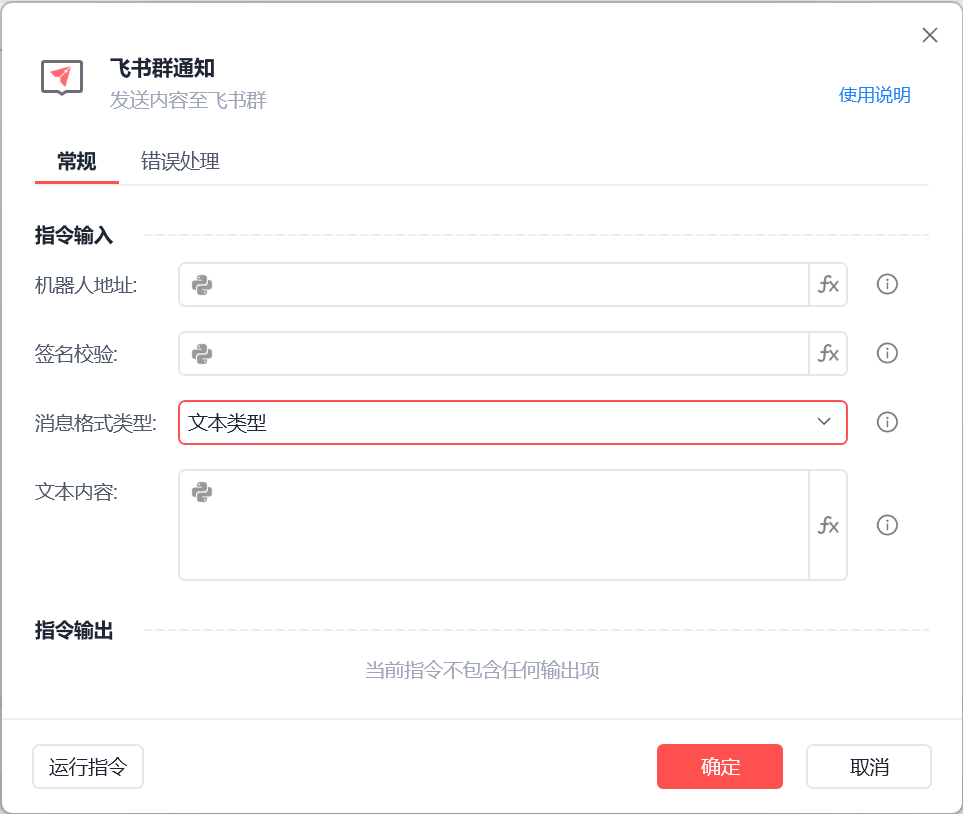Switch to the 常规 tab
The height and width of the screenshot is (814, 963).
tap(77, 162)
